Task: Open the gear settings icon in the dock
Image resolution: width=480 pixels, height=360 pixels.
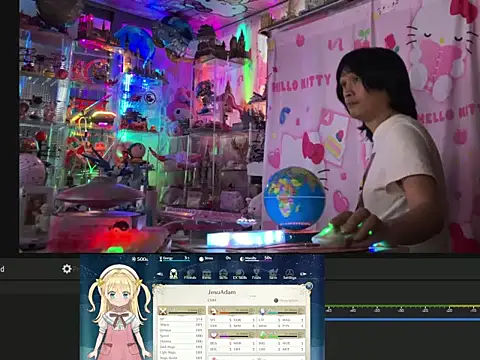Action: (x=67, y=269)
